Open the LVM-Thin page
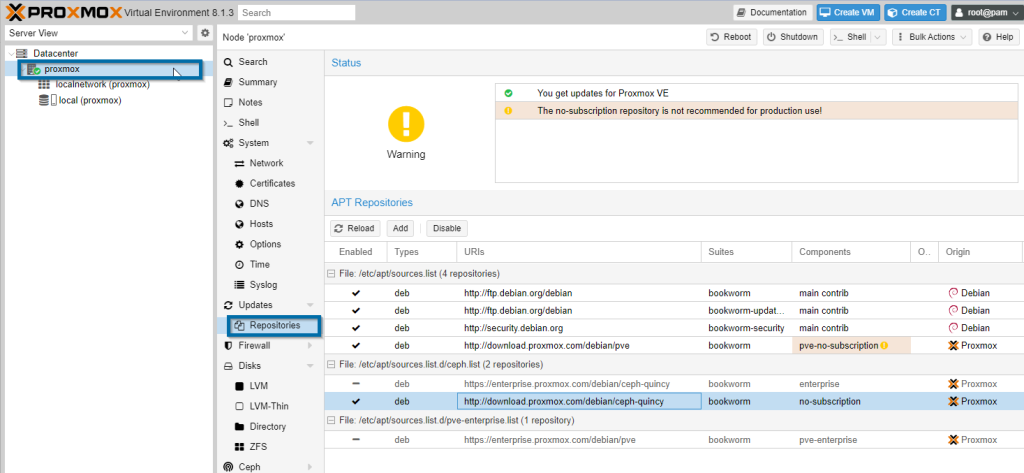 pyautogui.click(x=270, y=406)
